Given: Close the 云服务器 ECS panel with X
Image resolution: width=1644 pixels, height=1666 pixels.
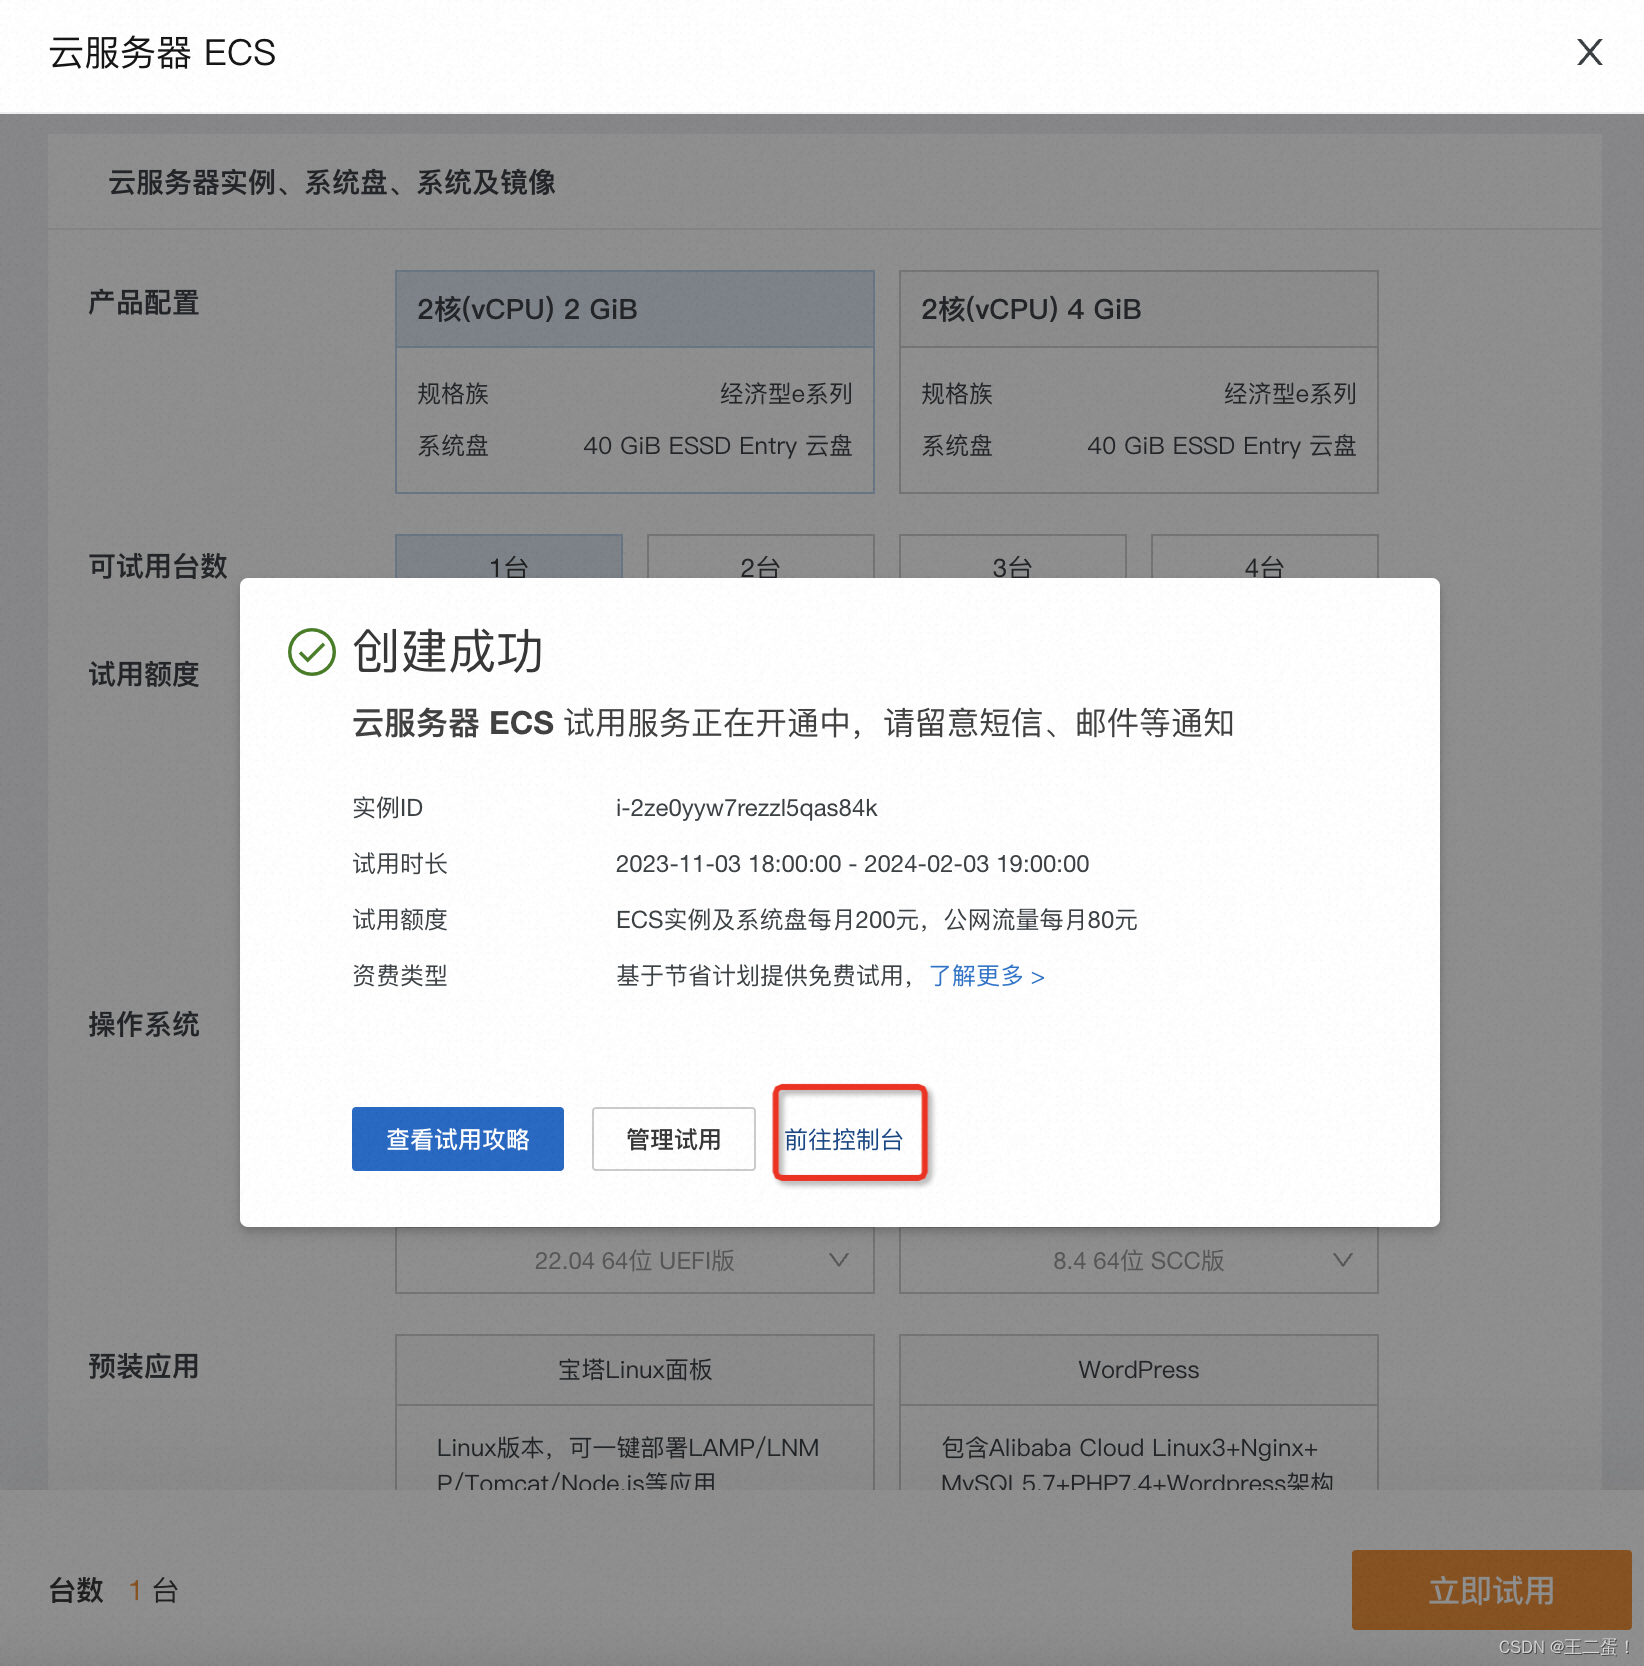Looking at the screenshot, I should click(1589, 52).
